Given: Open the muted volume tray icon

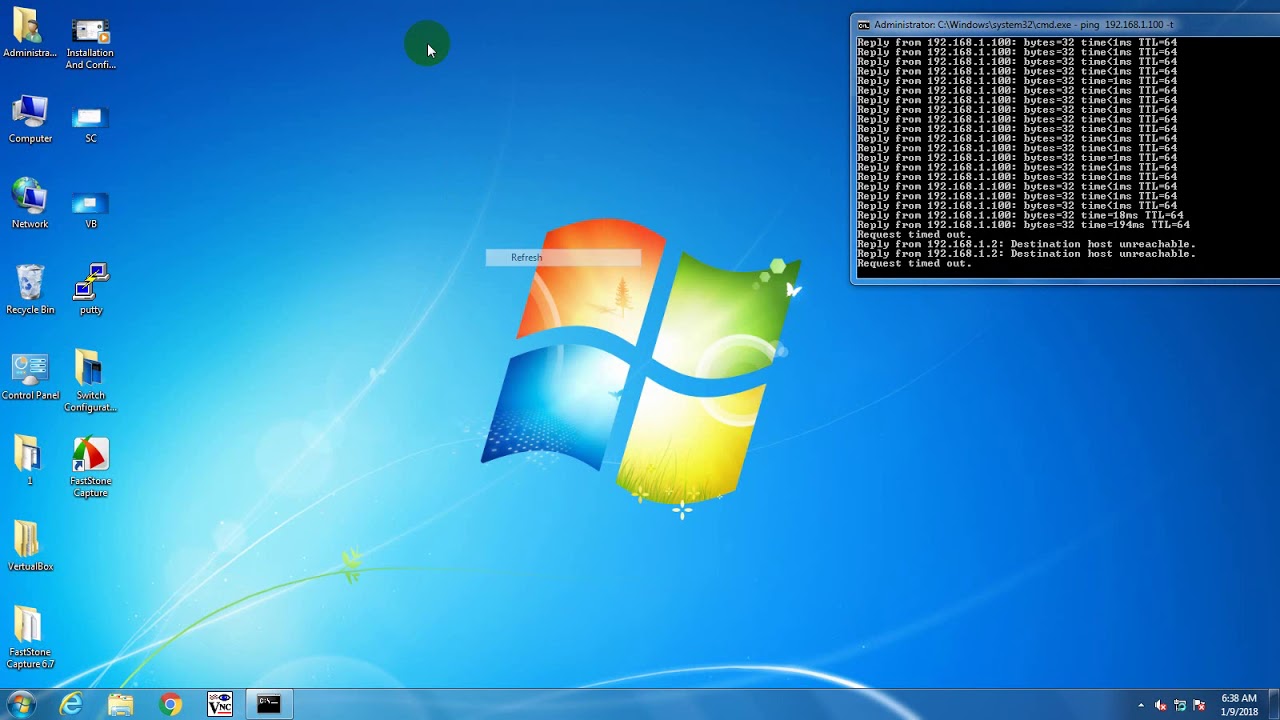Looking at the screenshot, I should [1161, 706].
